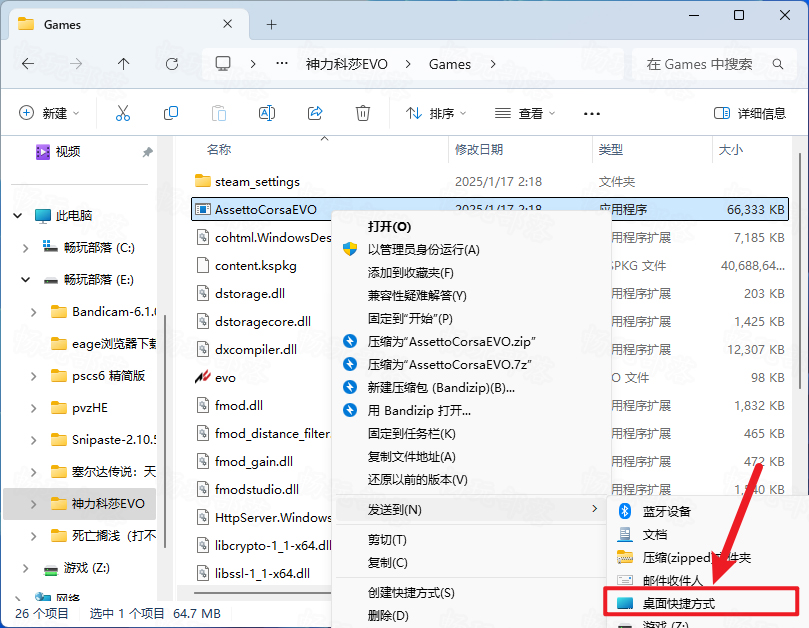Click the Rename icon in toolbar
809x628 pixels.
pyautogui.click(x=267, y=113)
